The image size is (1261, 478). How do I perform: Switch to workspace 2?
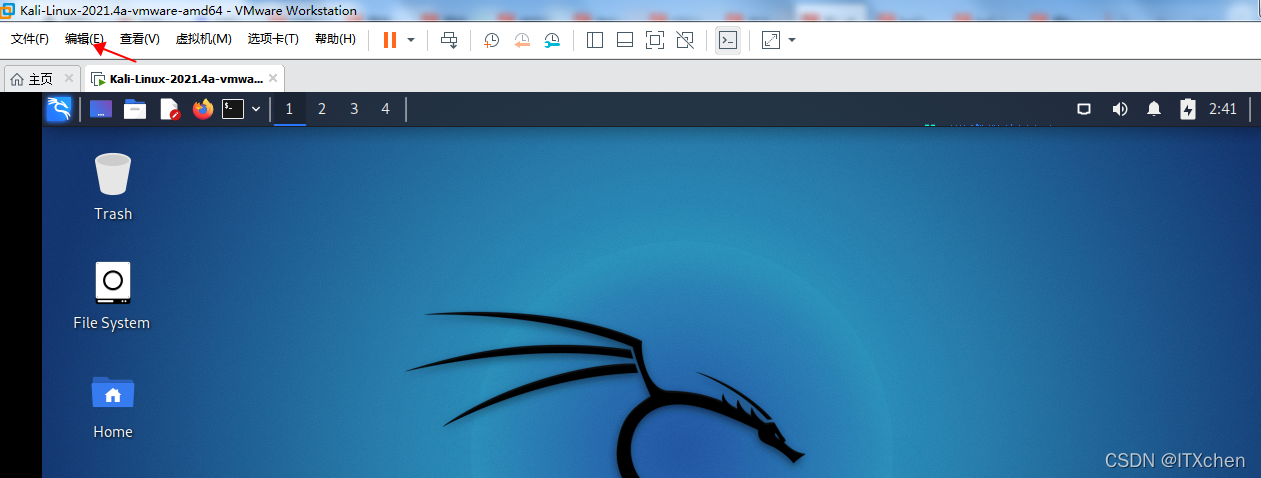322,109
